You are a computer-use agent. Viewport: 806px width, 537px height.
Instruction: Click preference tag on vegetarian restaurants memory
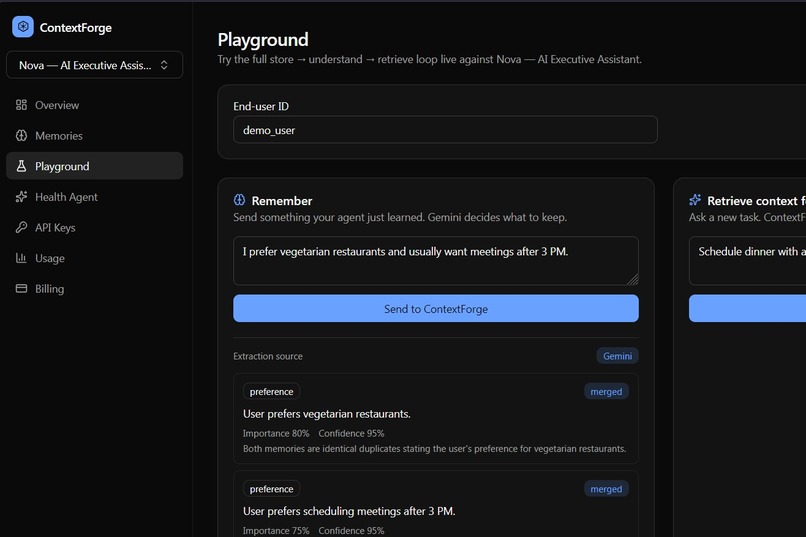271,392
